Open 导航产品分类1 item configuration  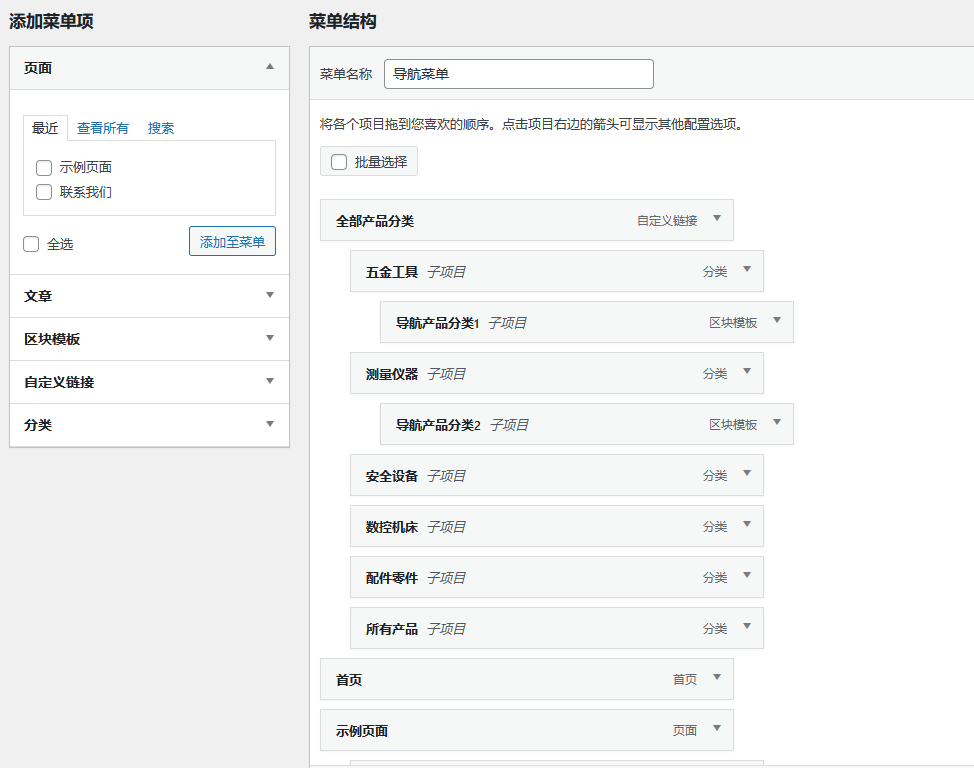click(777, 322)
